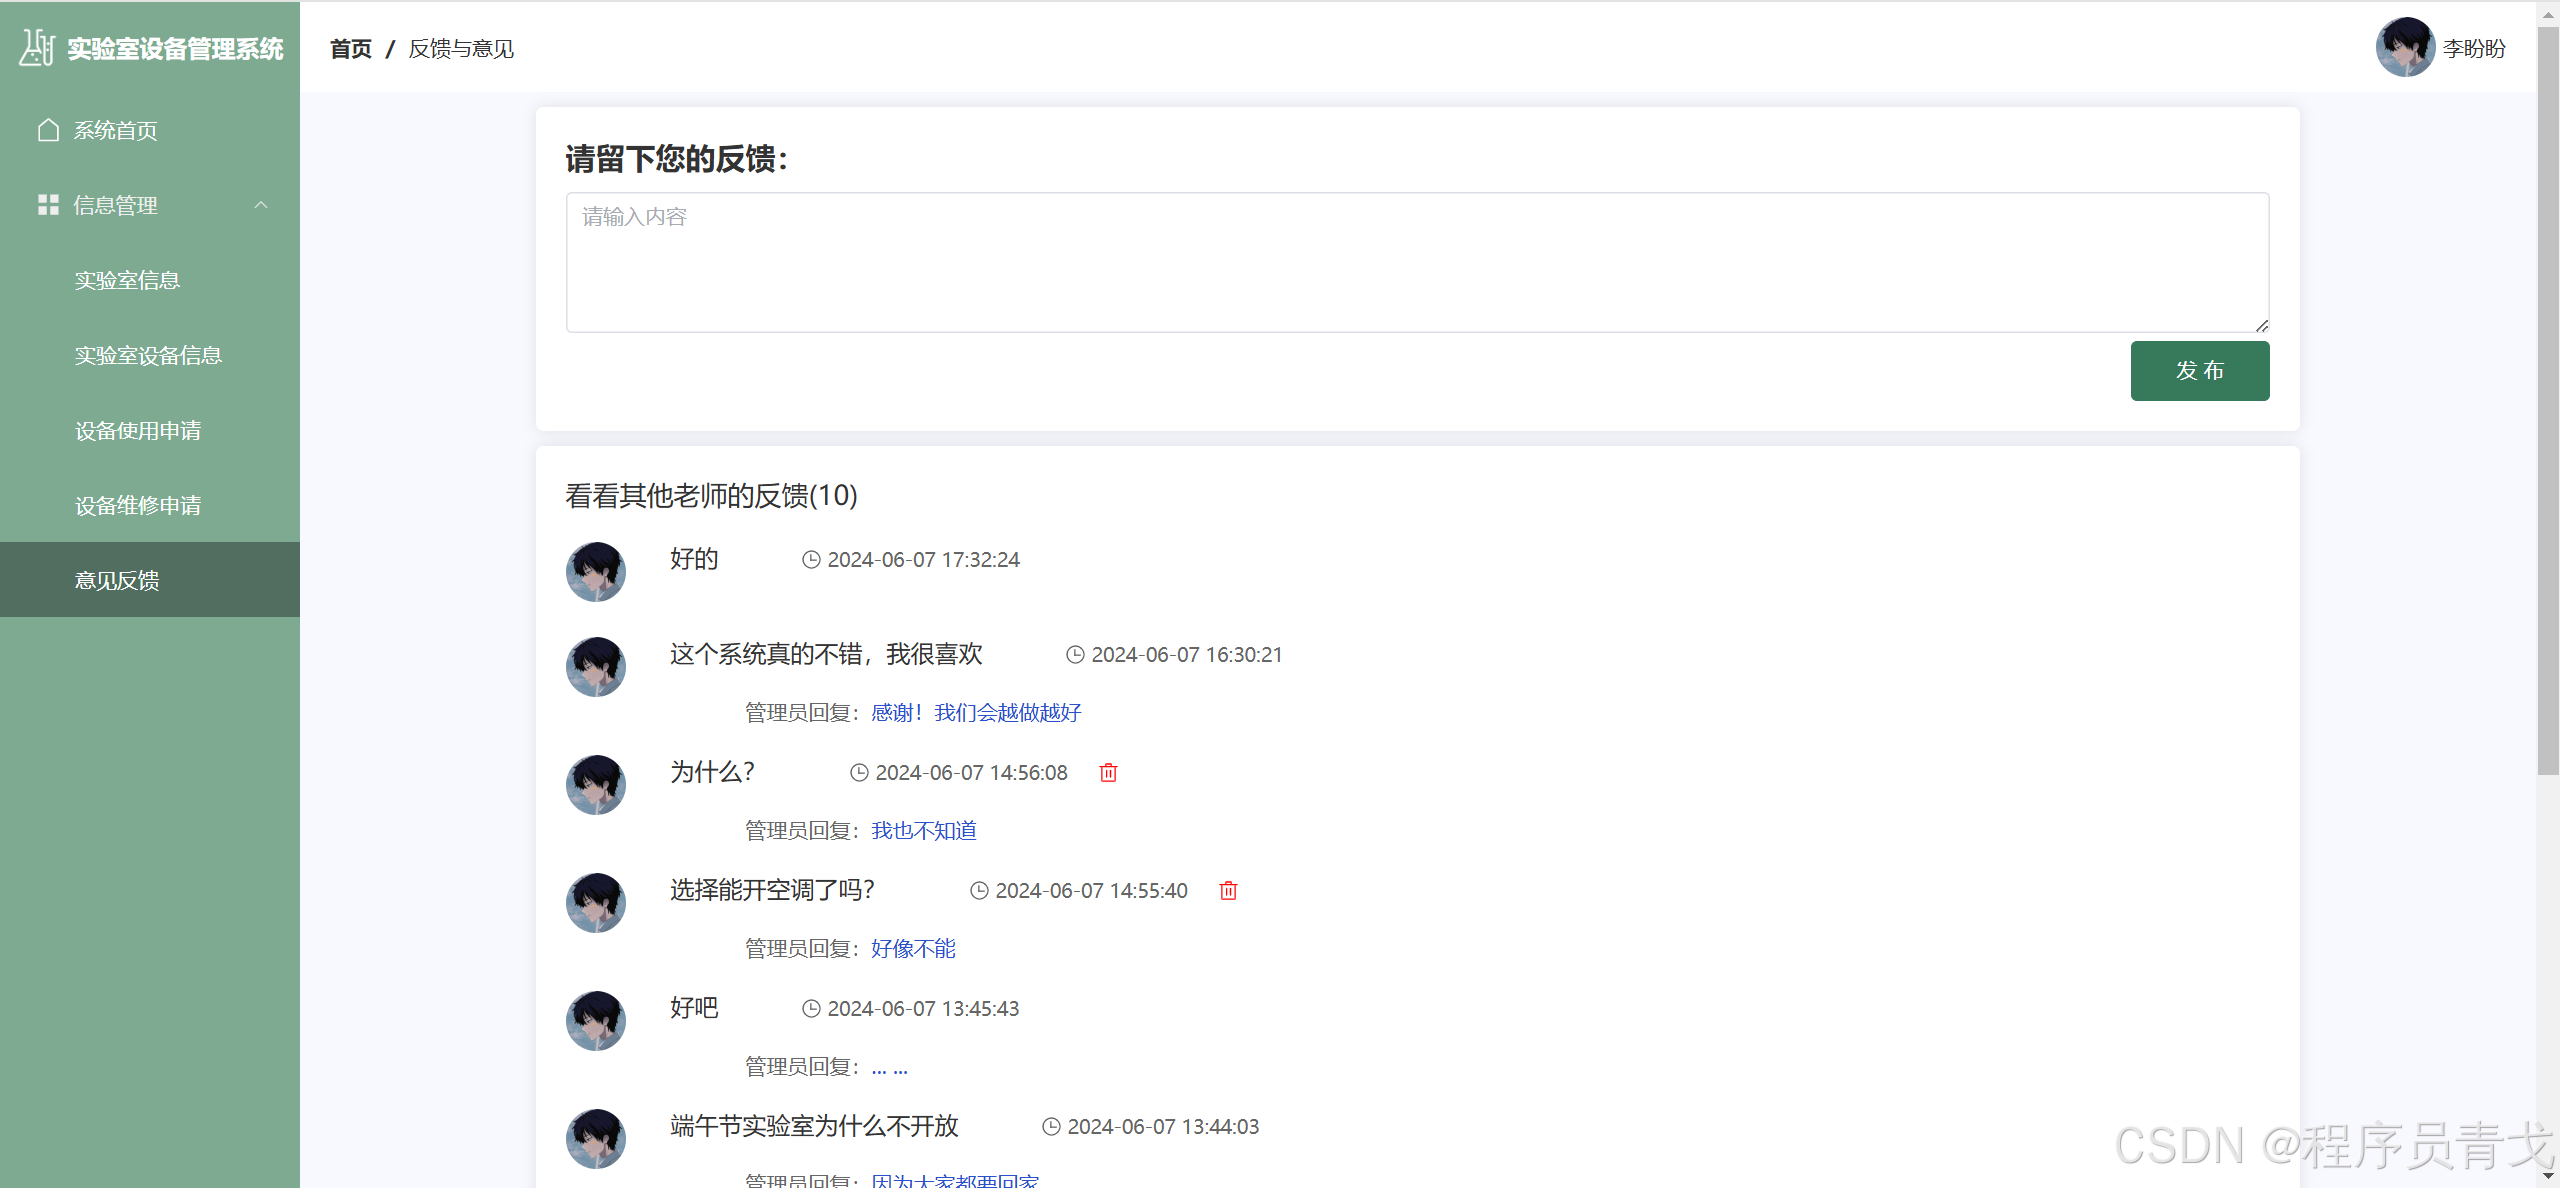
Task: Open 李盼盼's profile avatar
Action: click(2405, 47)
